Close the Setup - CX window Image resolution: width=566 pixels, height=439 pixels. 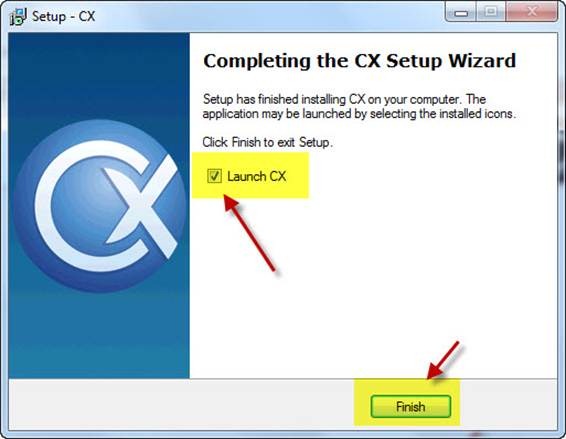tap(531, 13)
